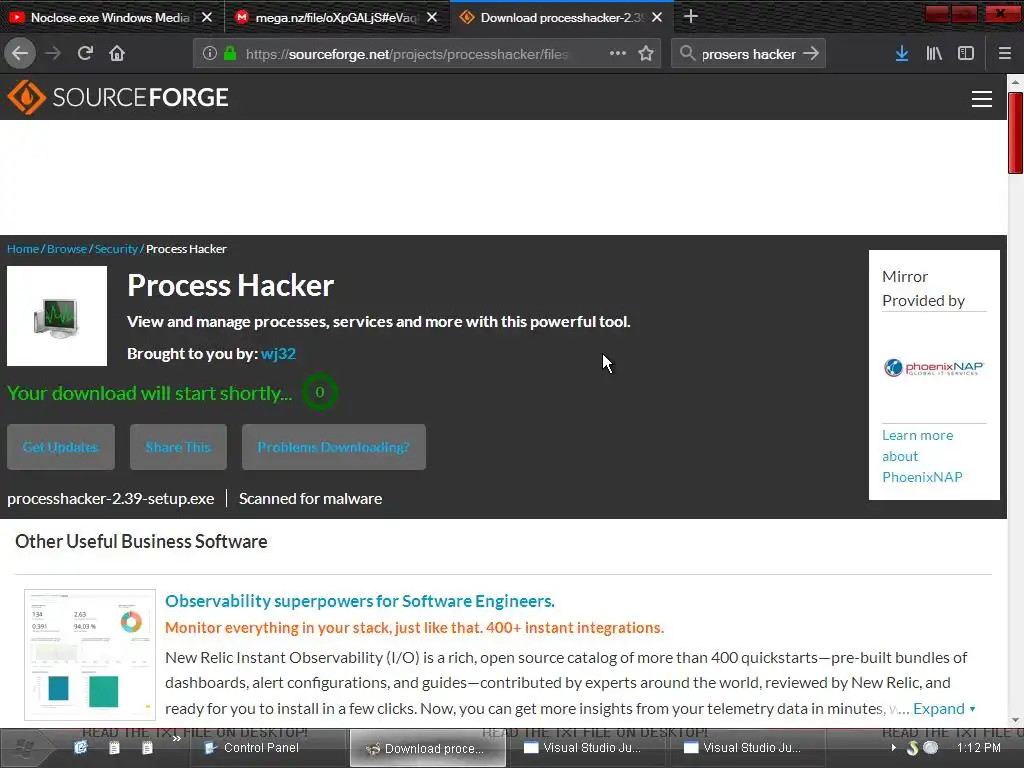Show hidden system tray icons

893,748
